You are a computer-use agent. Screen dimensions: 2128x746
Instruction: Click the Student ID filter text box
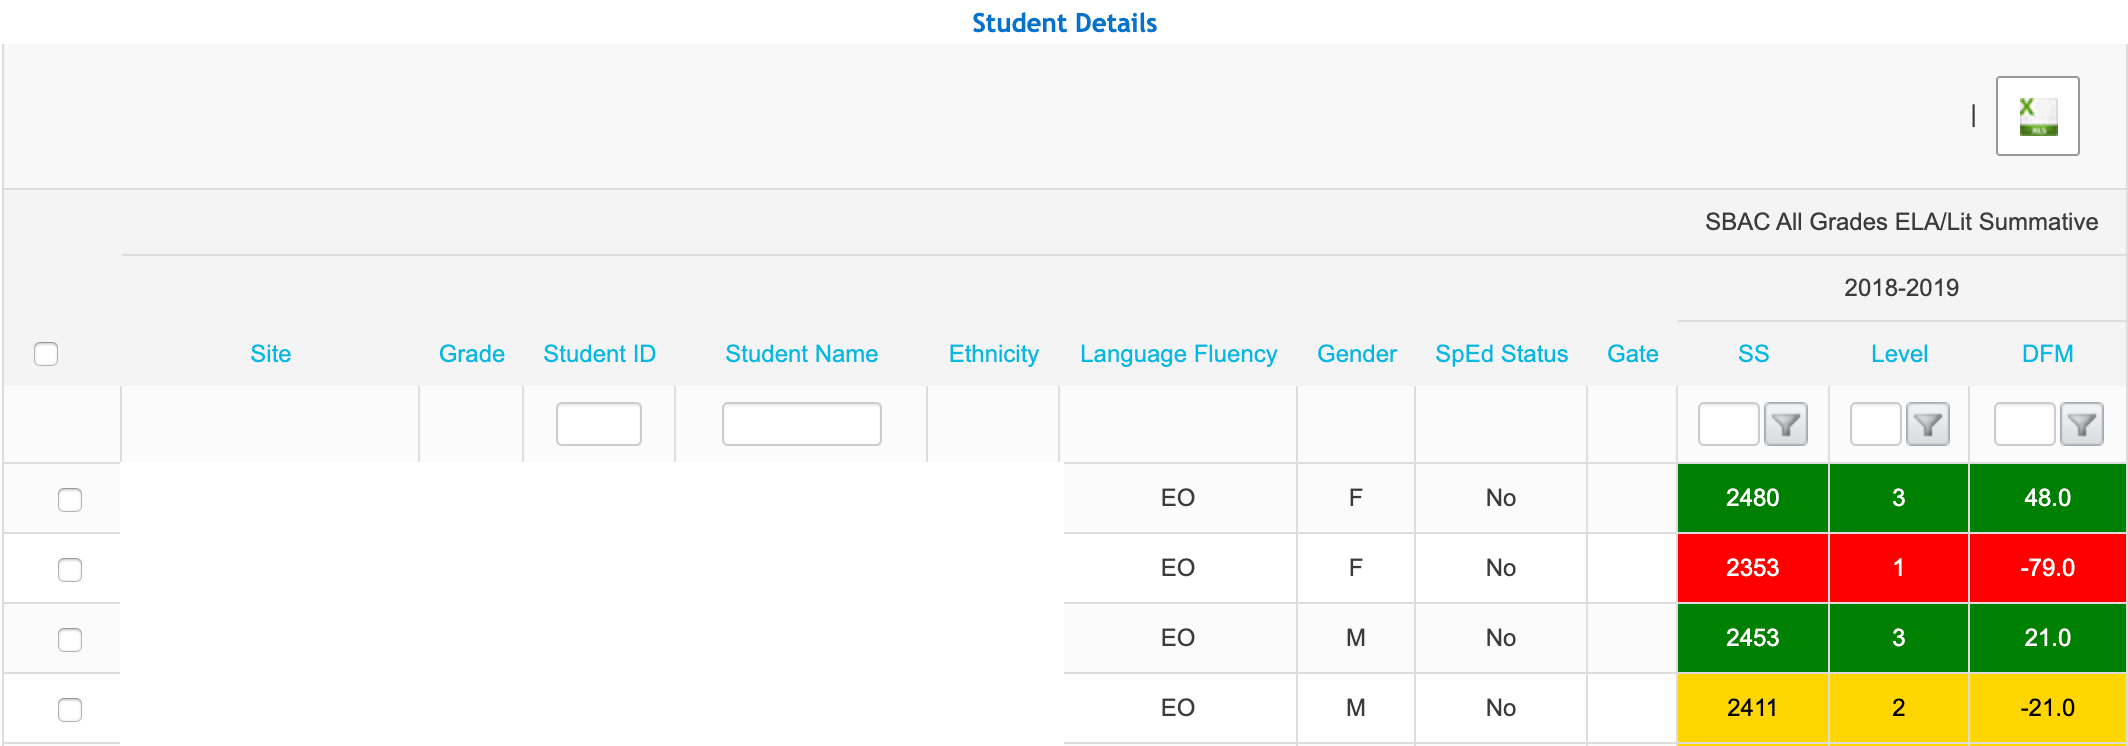point(598,424)
